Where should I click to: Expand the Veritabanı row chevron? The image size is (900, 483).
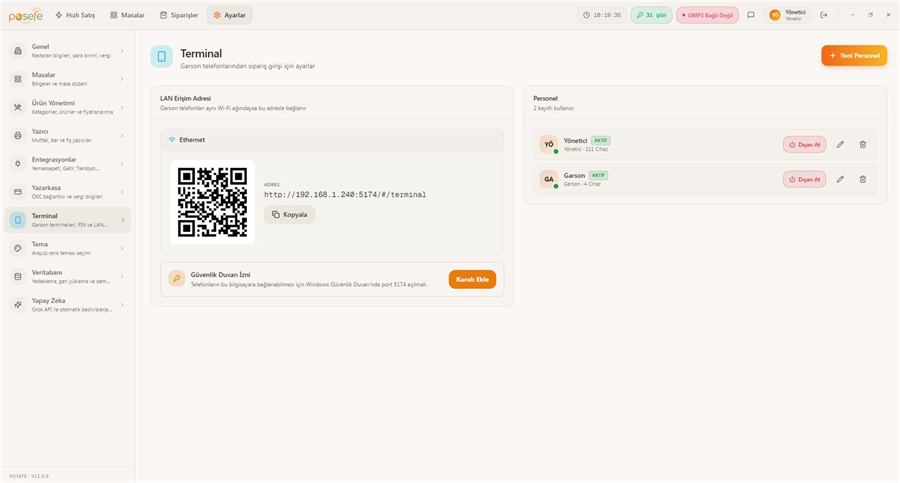click(x=122, y=276)
